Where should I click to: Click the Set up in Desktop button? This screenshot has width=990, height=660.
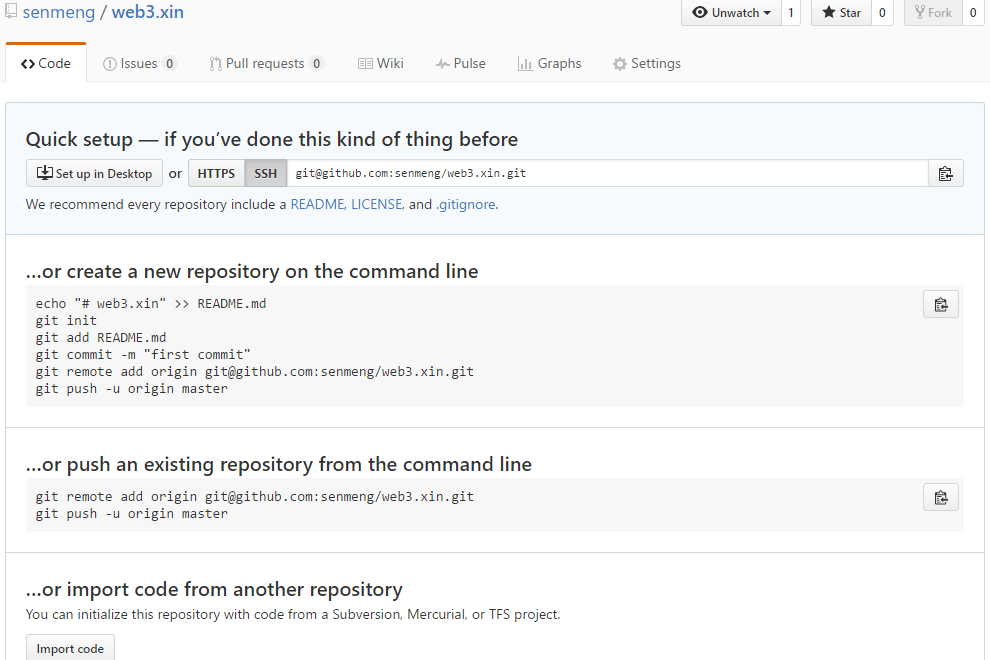pos(94,174)
